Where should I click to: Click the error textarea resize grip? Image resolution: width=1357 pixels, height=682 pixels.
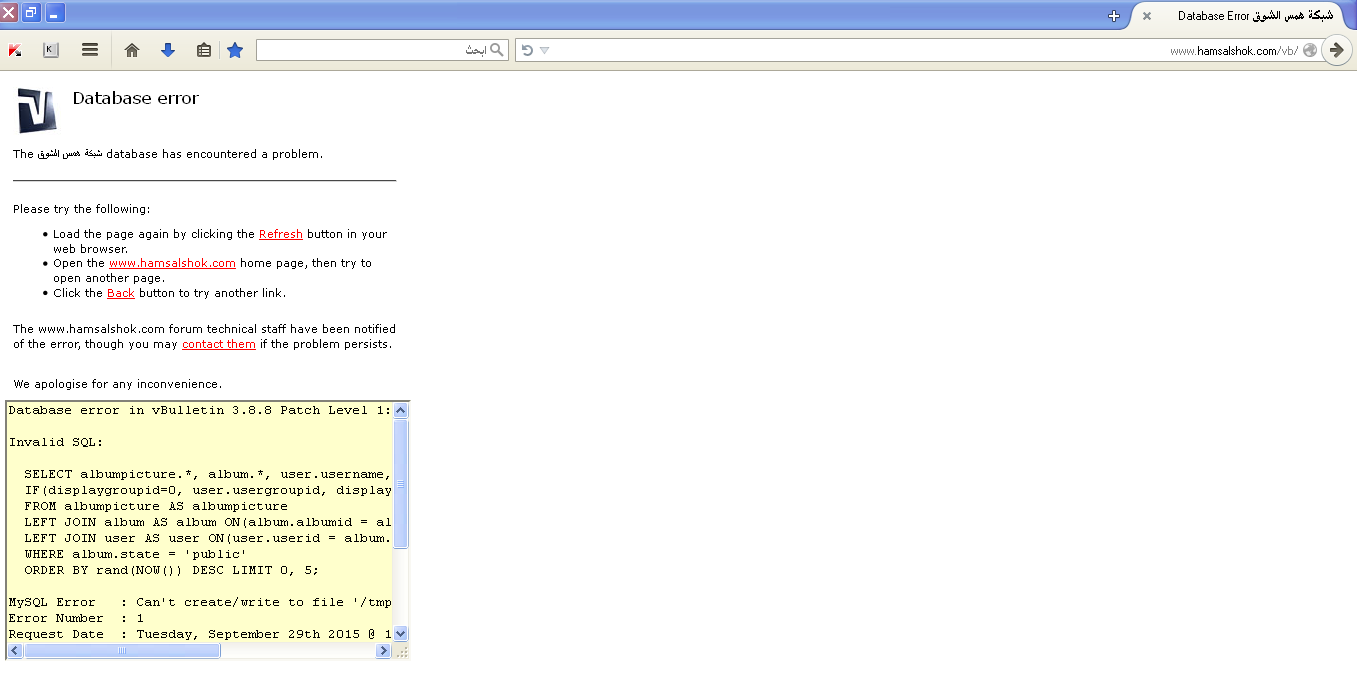tap(402, 651)
